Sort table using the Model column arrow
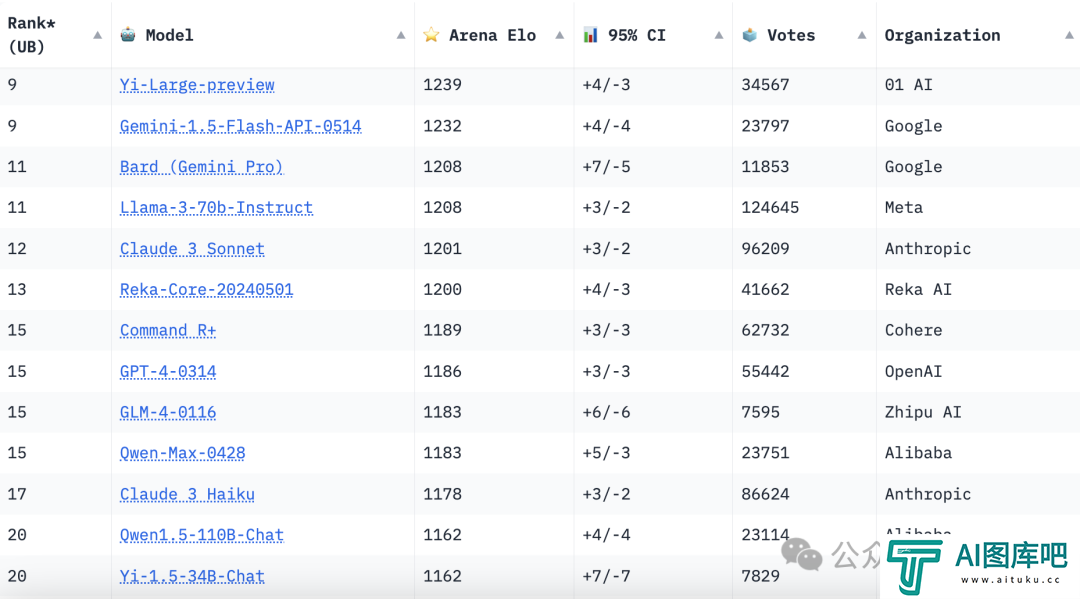Image resolution: width=1080 pixels, height=599 pixels. (x=401, y=35)
